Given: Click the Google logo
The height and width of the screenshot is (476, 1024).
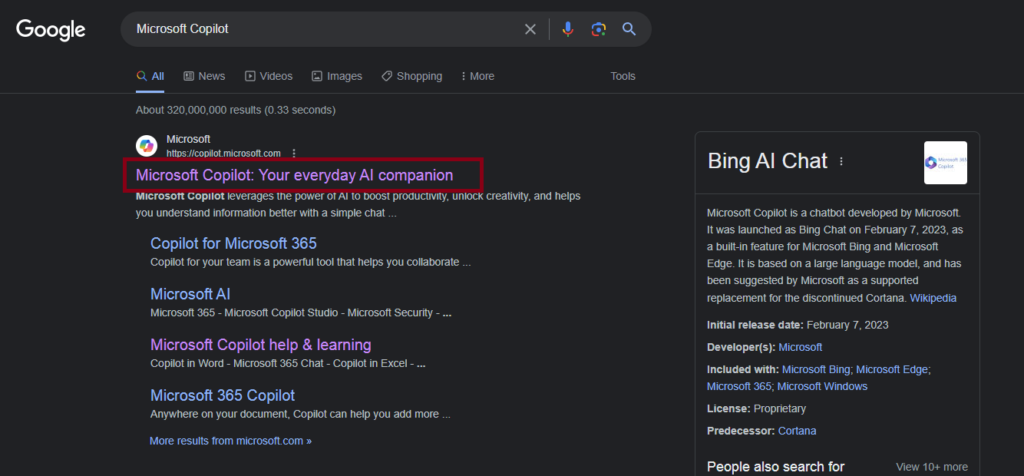Looking at the screenshot, I should (51, 29).
